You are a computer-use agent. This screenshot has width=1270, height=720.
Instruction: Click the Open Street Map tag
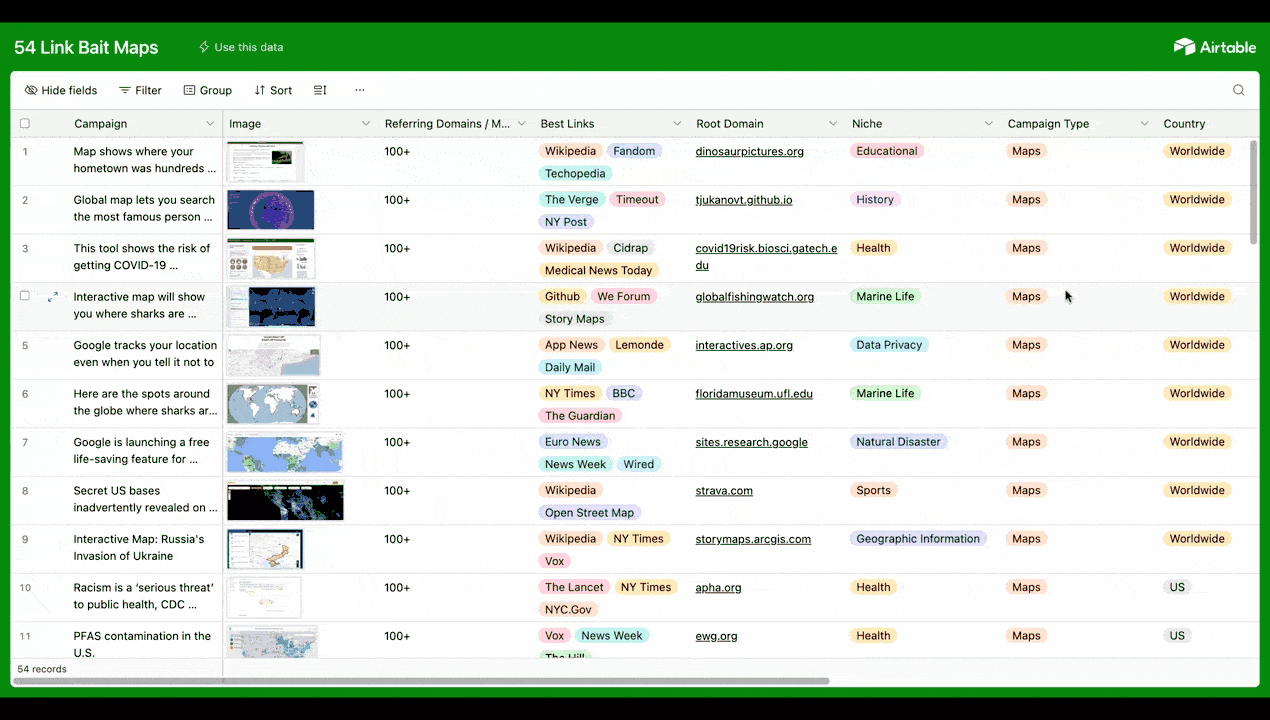[x=589, y=513]
